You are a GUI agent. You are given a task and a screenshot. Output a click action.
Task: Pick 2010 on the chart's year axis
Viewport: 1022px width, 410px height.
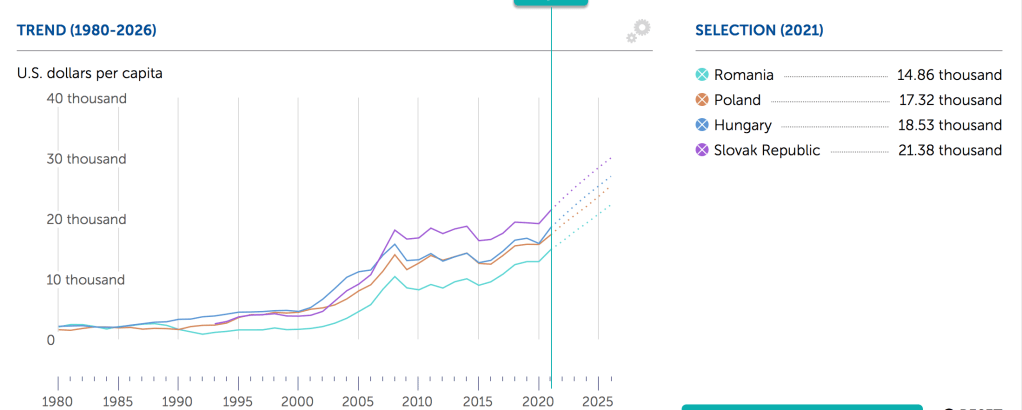(x=417, y=401)
